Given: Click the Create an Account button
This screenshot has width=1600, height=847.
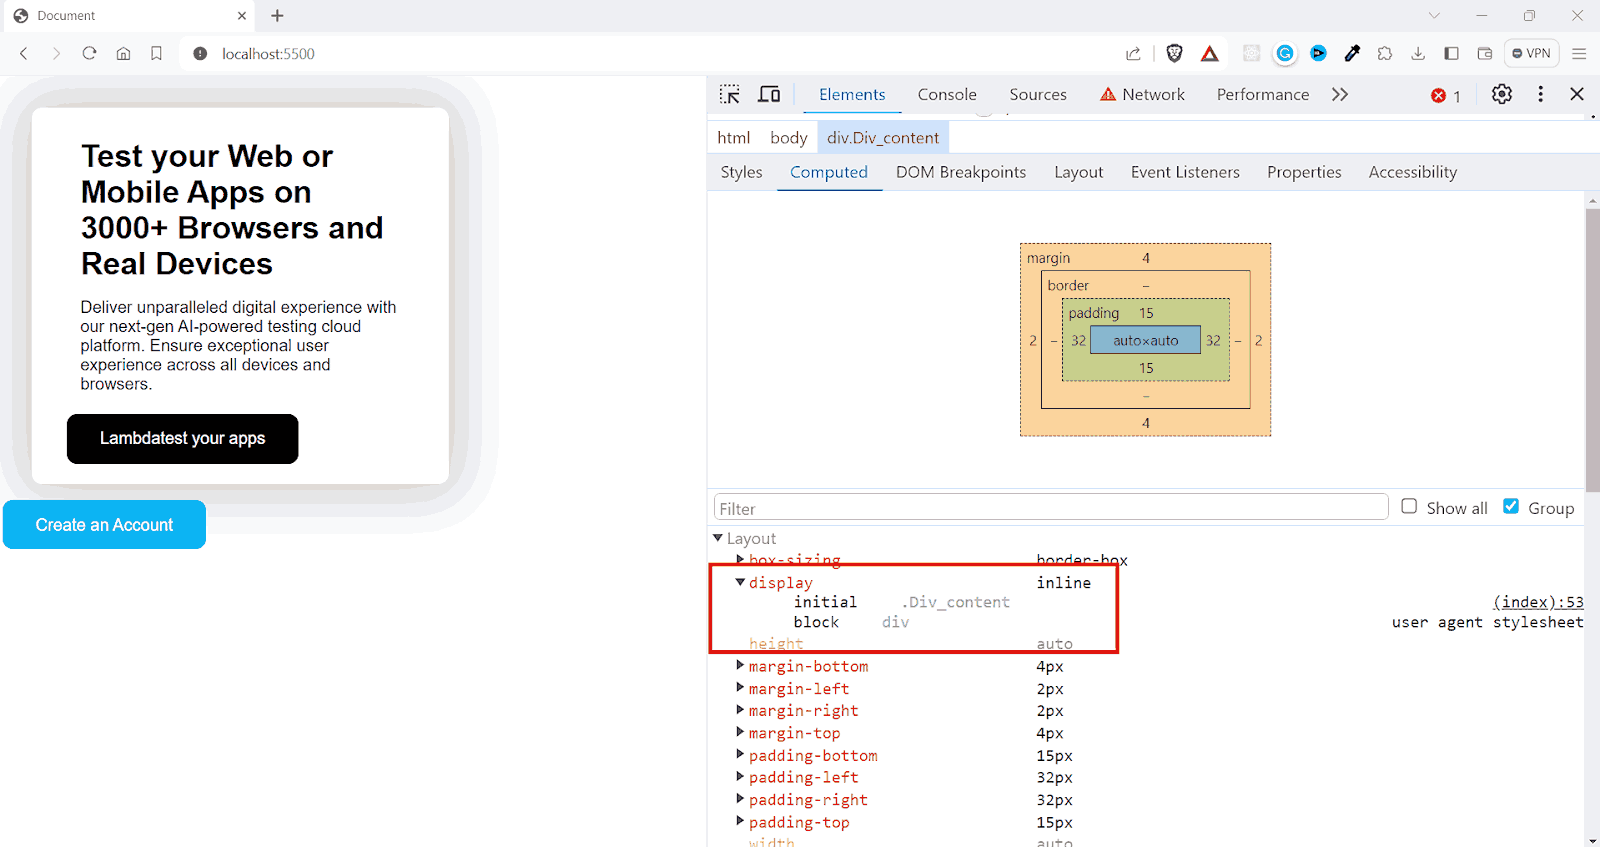Looking at the screenshot, I should tap(104, 525).
